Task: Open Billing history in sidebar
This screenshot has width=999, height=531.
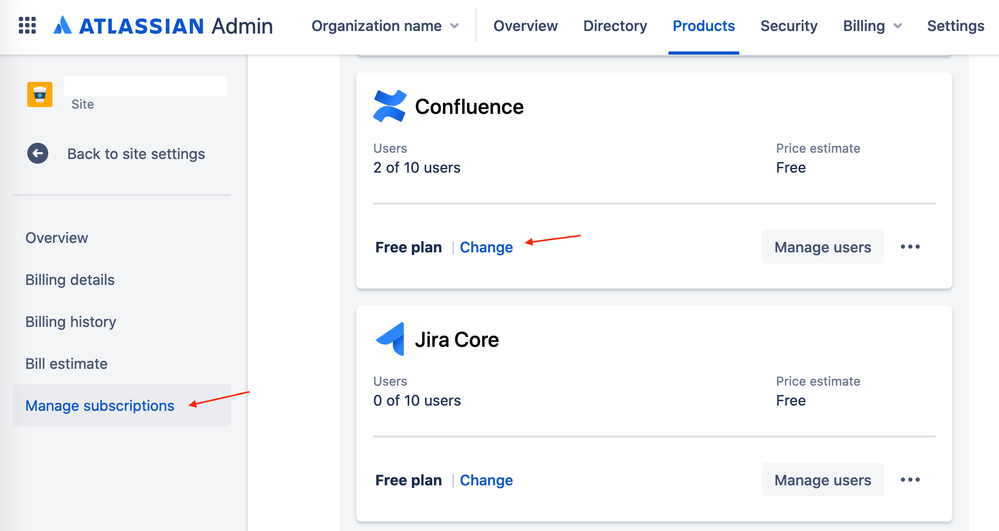Action: 71,321
